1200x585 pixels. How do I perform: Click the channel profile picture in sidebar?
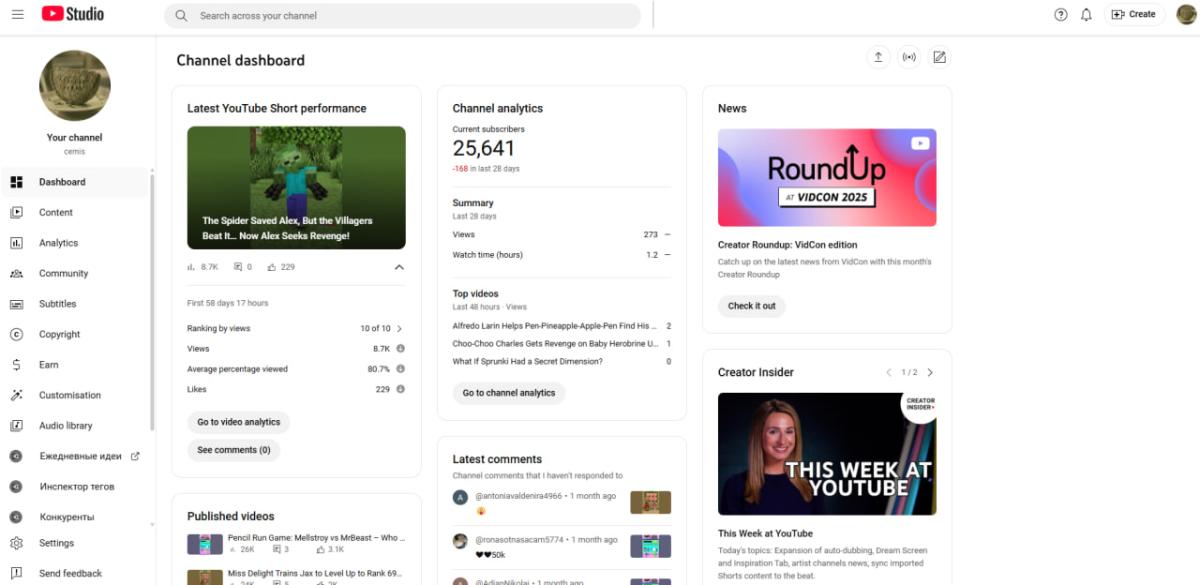tap(75, 86)
